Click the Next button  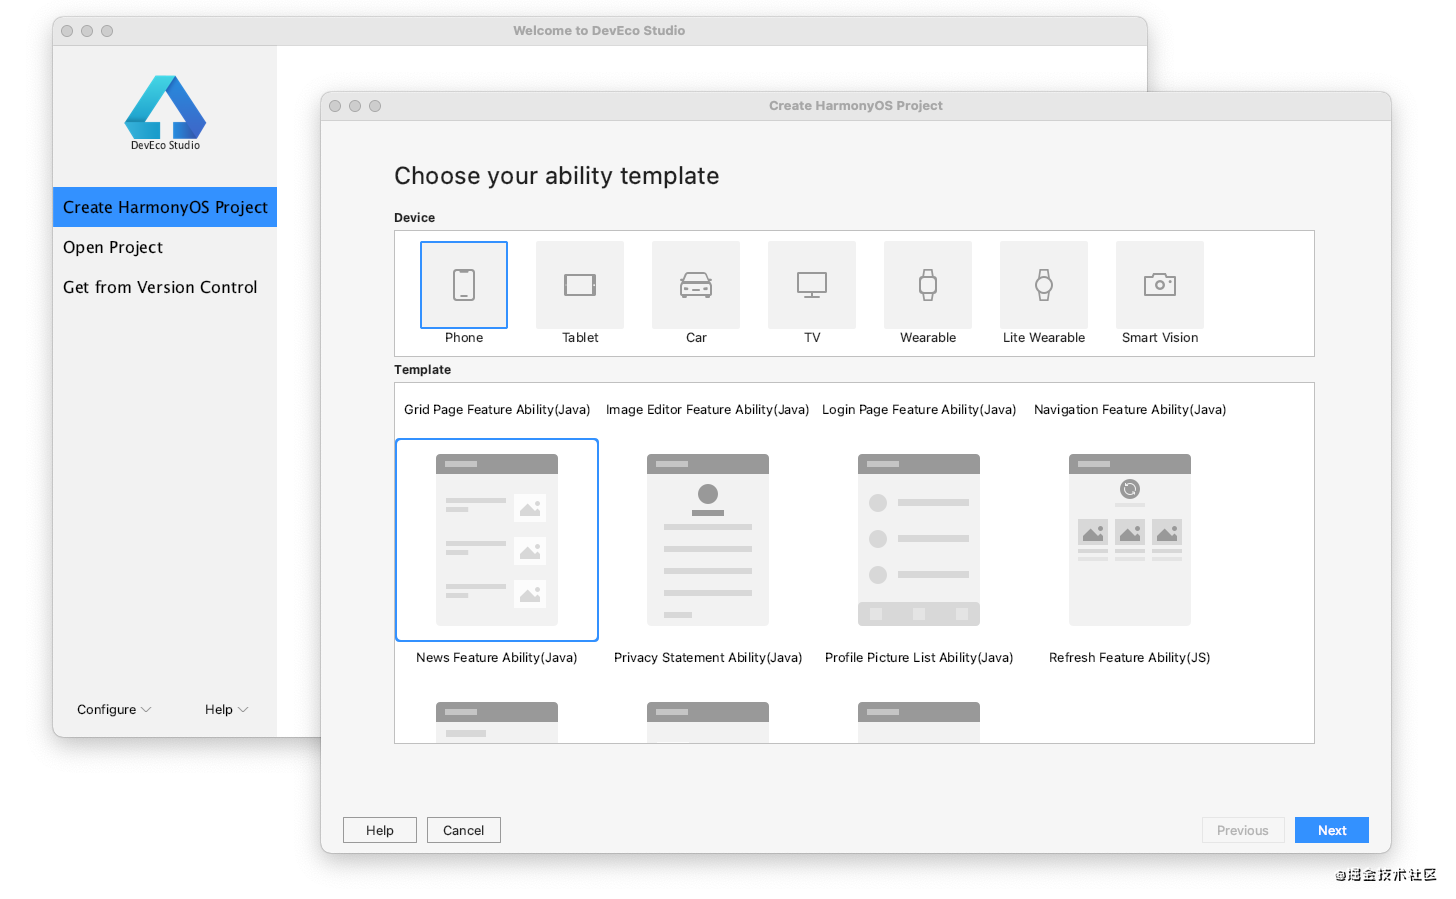click(1332, 830)
